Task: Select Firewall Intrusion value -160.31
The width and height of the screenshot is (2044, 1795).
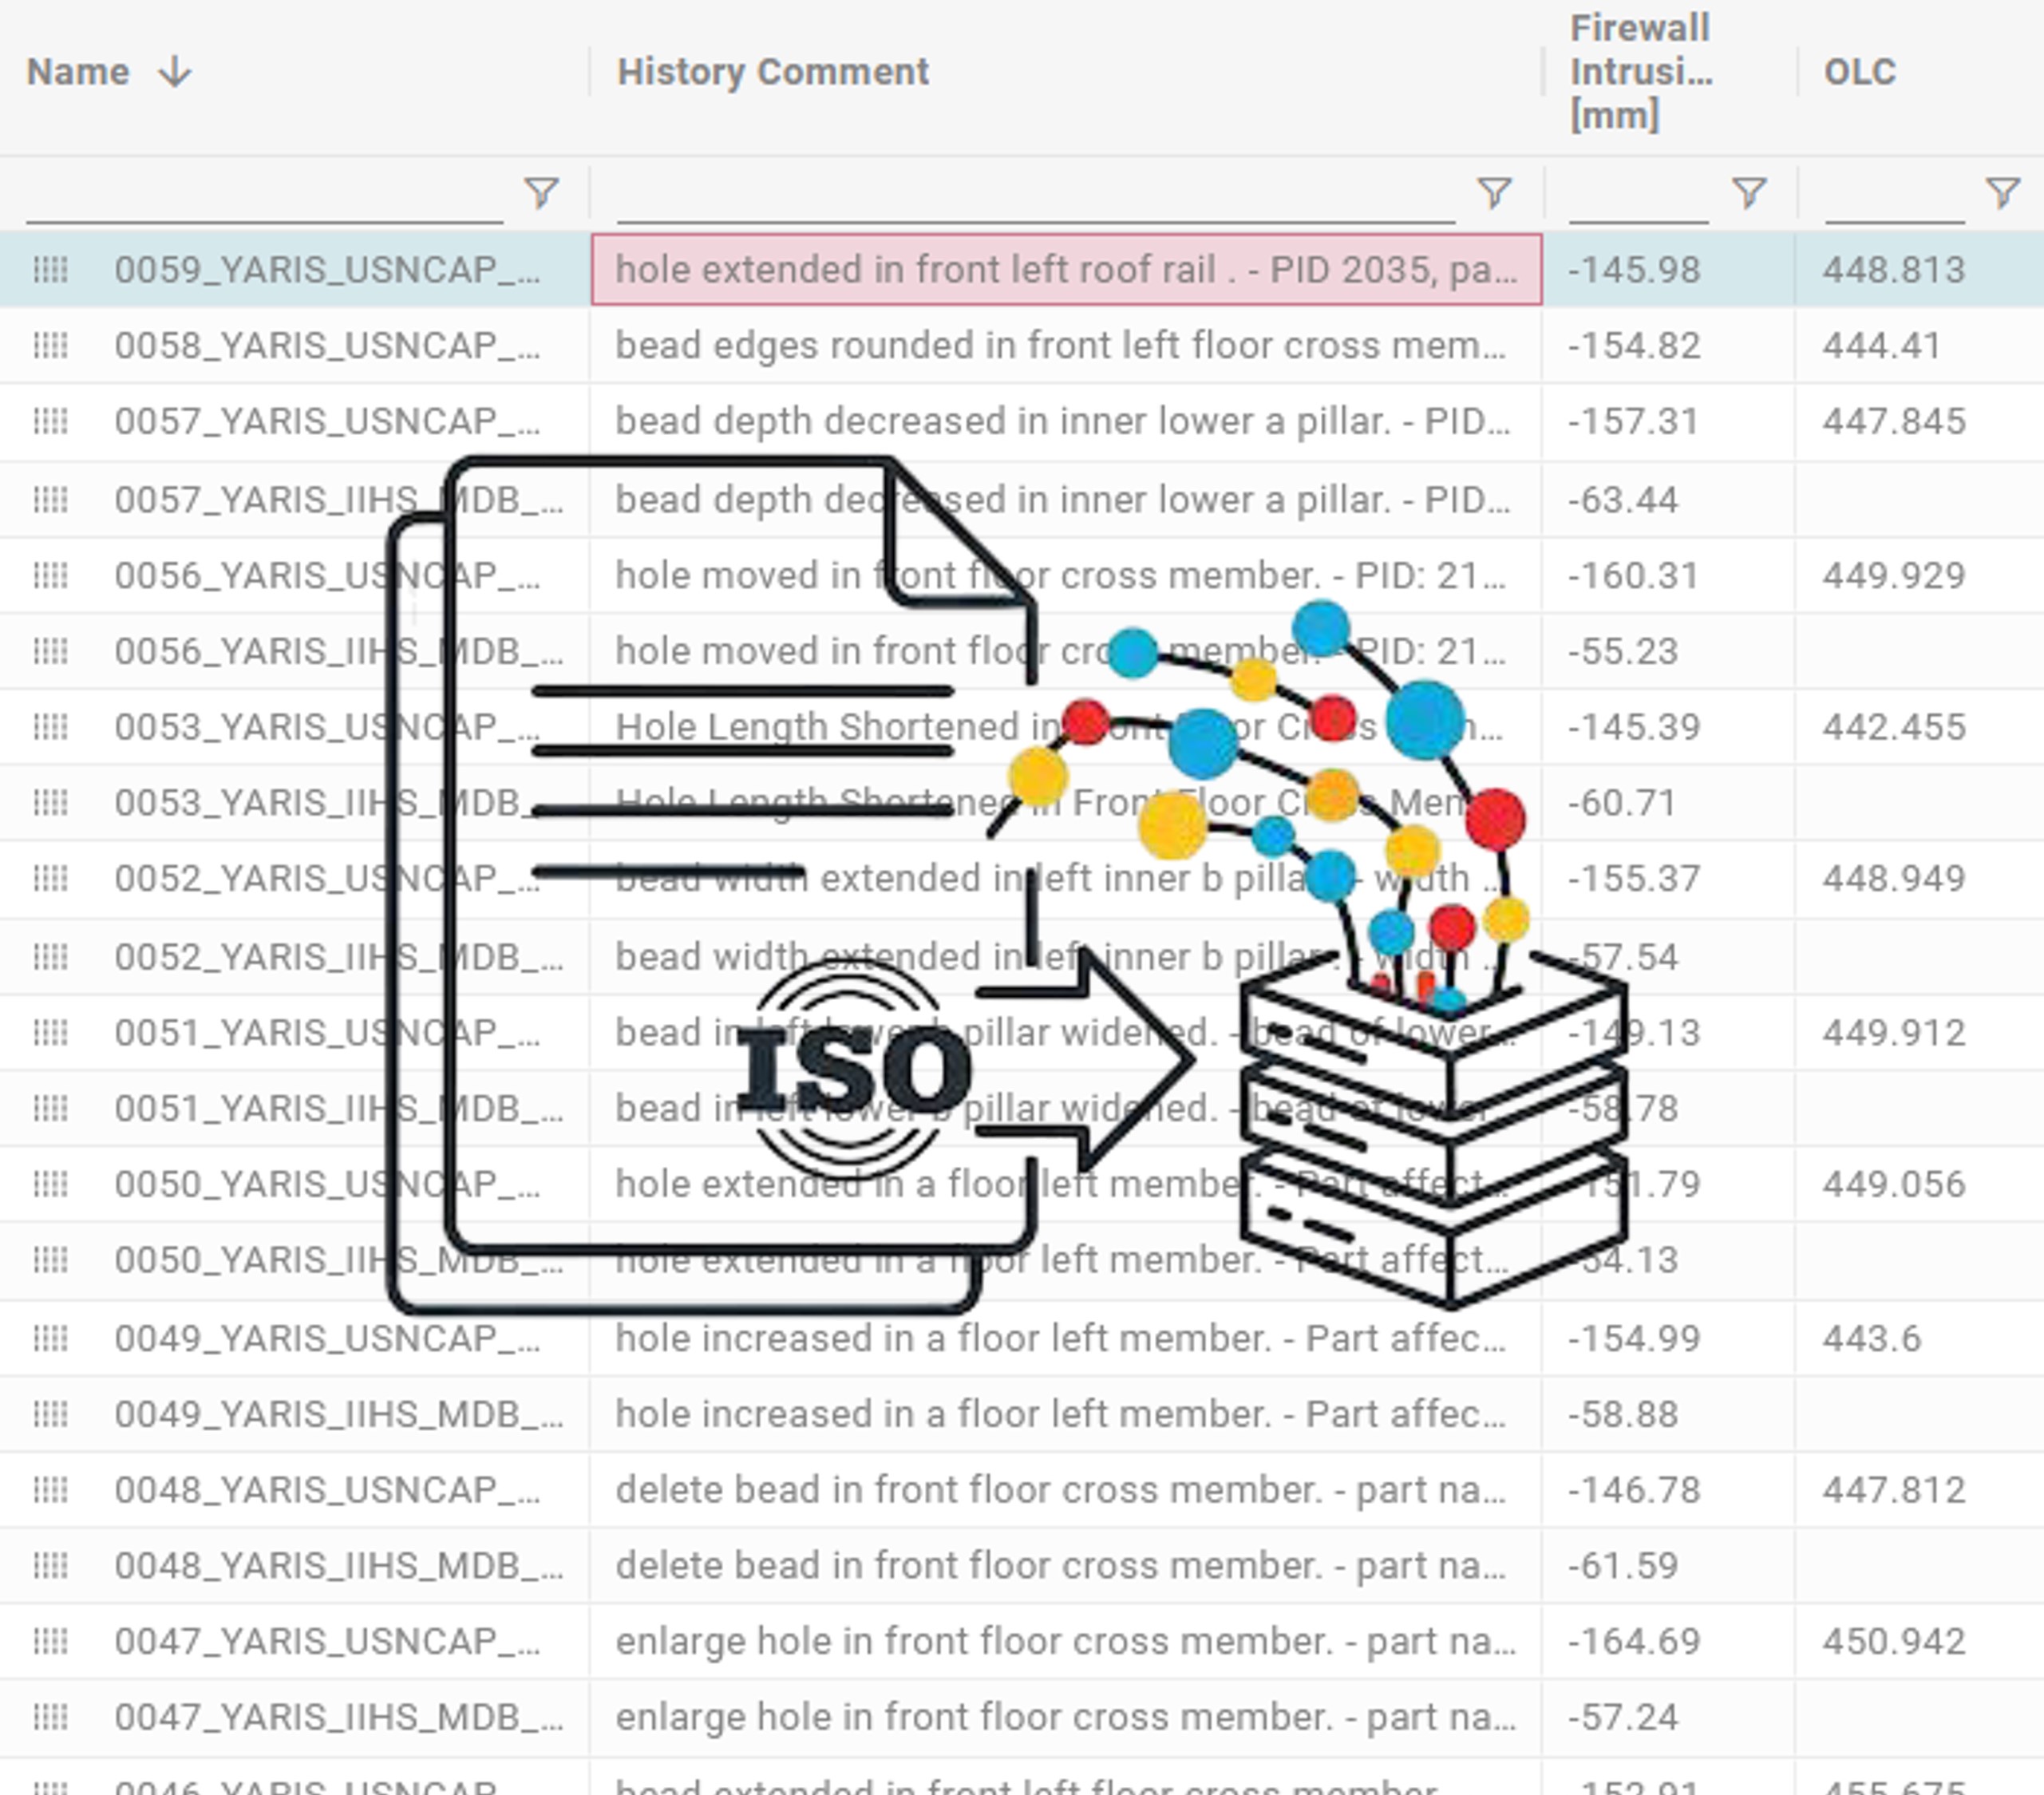Action: click(x=1634, y=575)
